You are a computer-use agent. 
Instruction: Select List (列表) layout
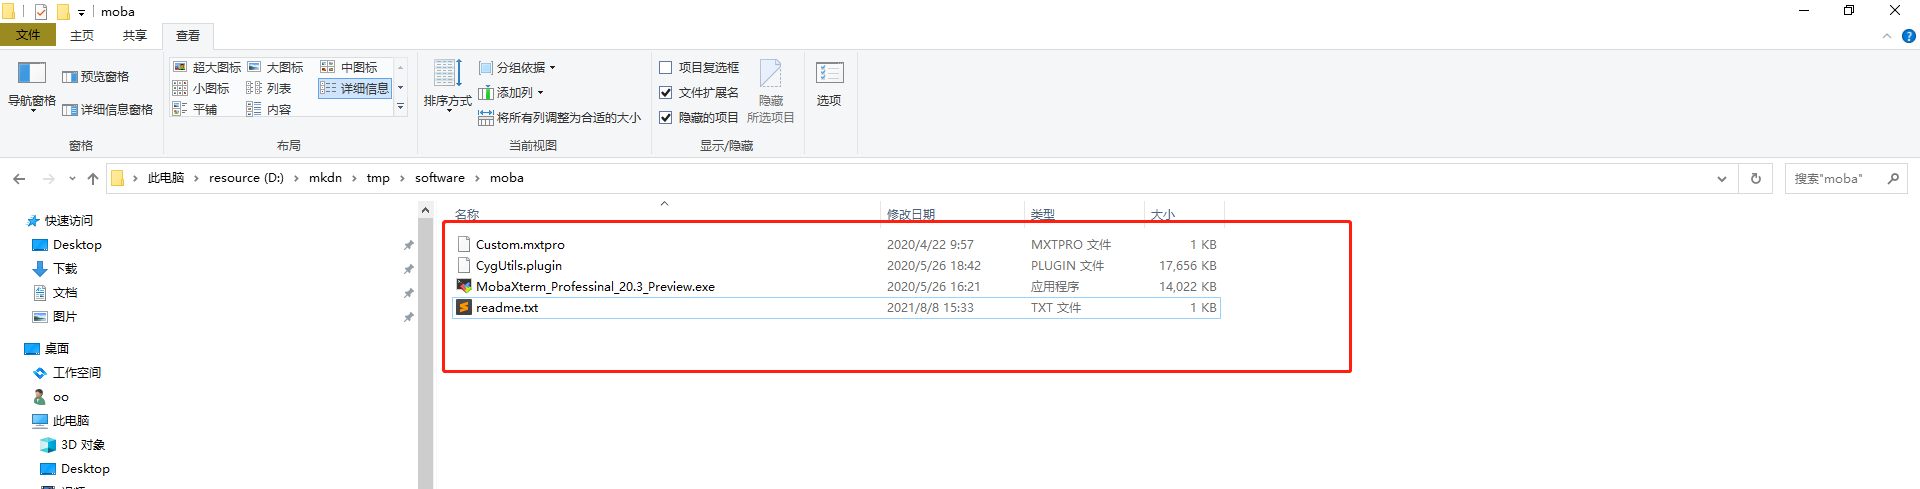269,88
